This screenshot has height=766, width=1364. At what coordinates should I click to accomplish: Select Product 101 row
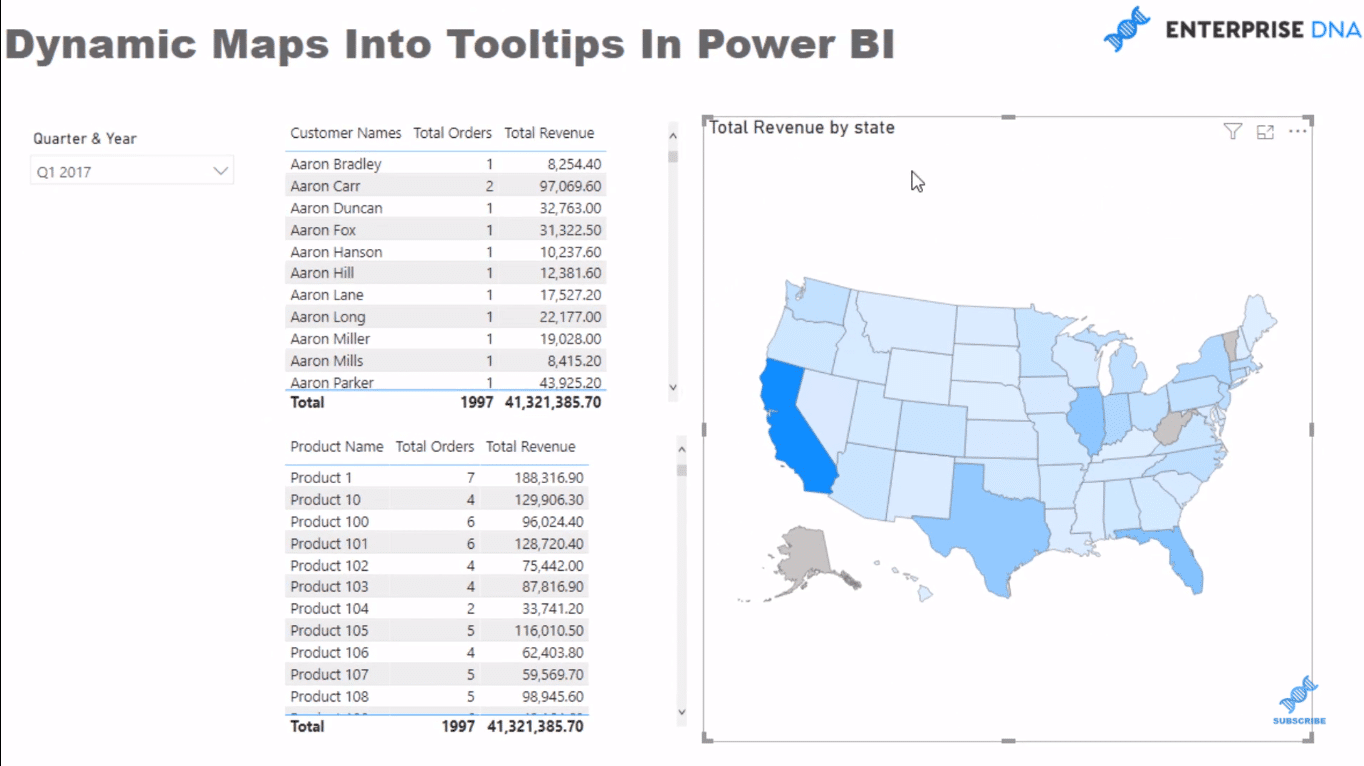[437, 544]
